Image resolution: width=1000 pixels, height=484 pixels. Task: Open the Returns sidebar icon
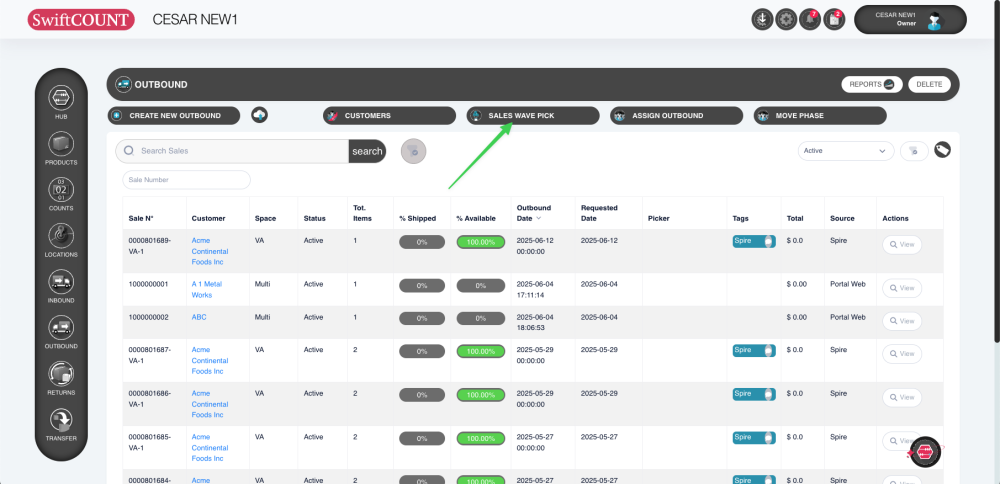click(61, 374)
